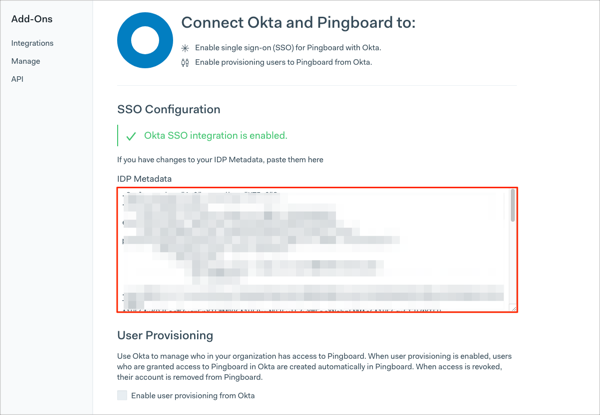Enable user provisioning from Okta checkbox
The width and height of the screenshot is (600, 415).
tap(122, 396)
